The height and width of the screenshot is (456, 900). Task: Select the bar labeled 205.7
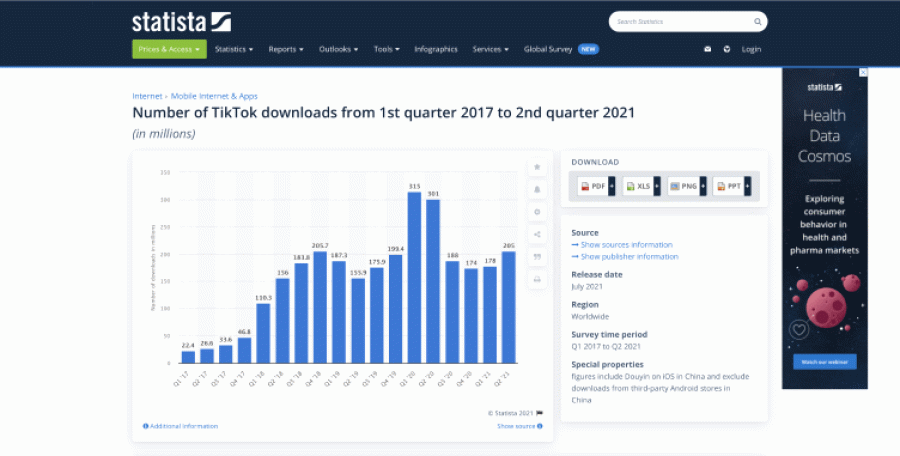[x=320, y=307]
